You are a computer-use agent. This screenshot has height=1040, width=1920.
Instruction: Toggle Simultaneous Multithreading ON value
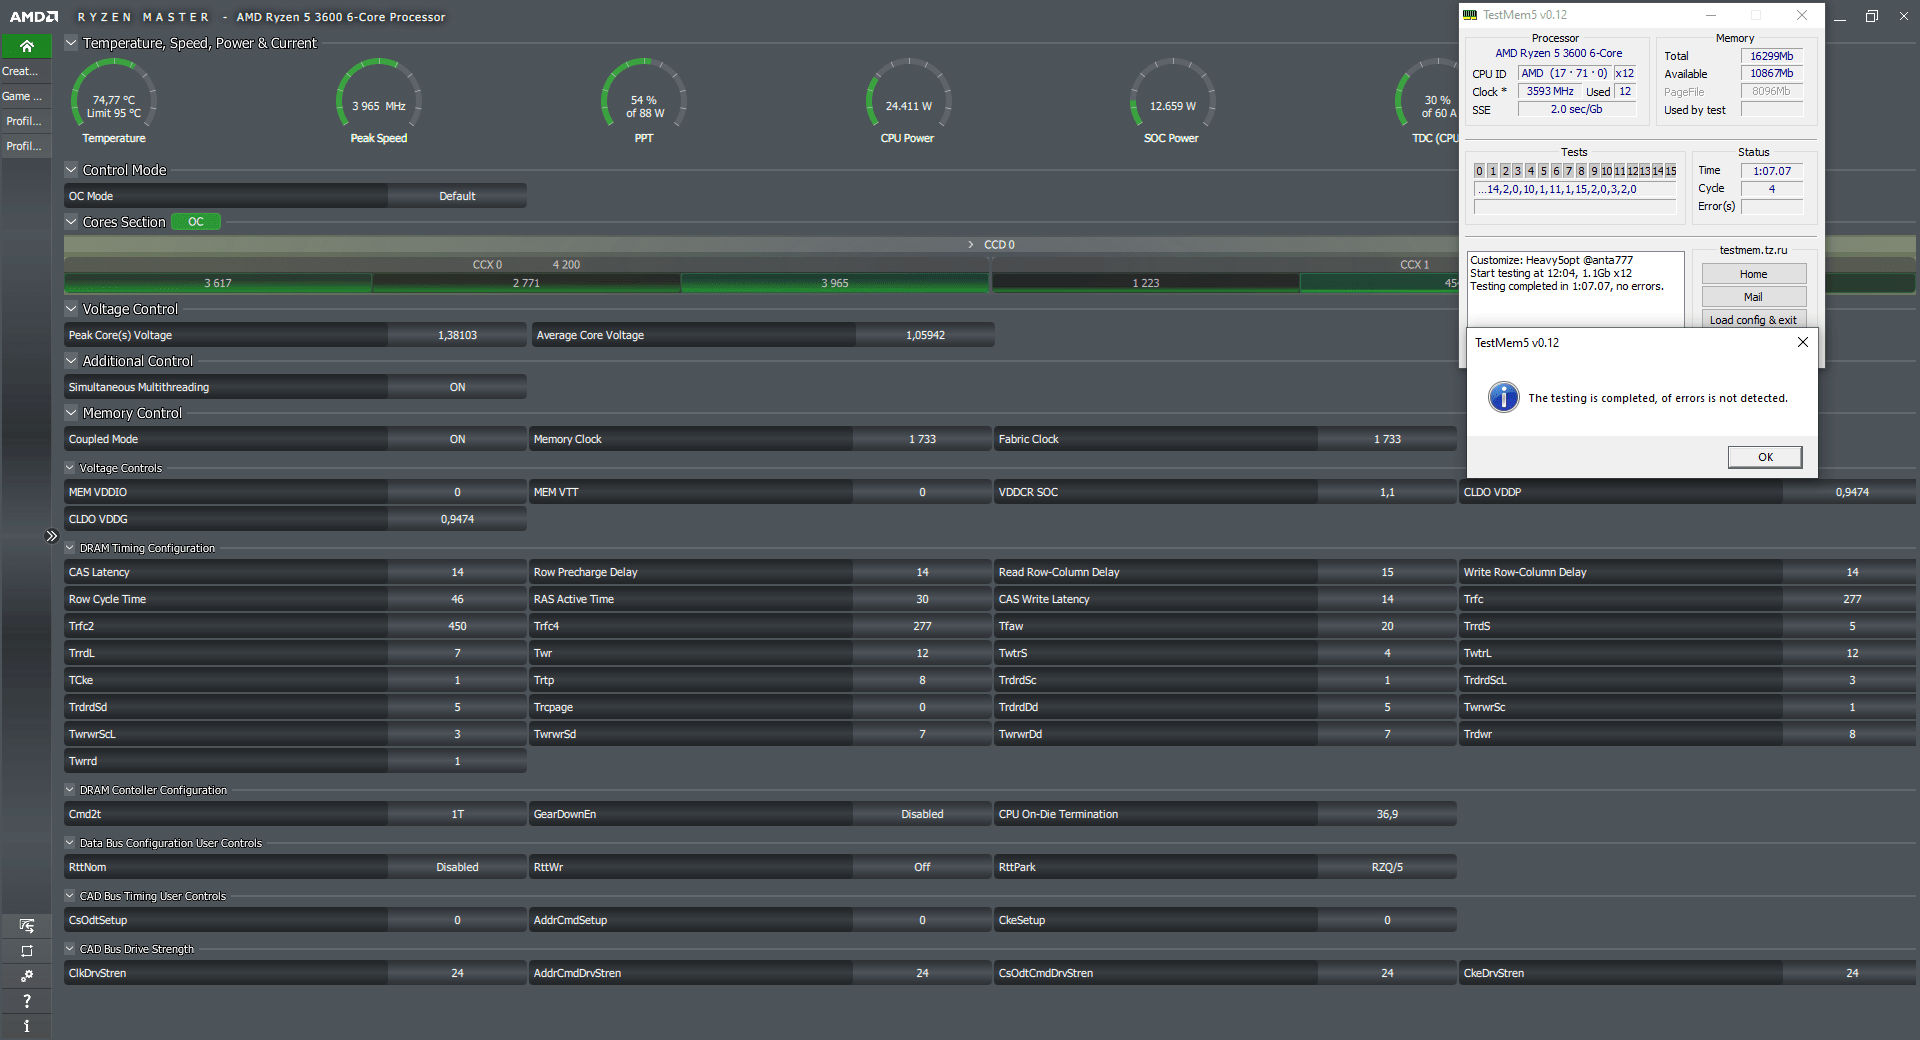click(x=457, y=387)
